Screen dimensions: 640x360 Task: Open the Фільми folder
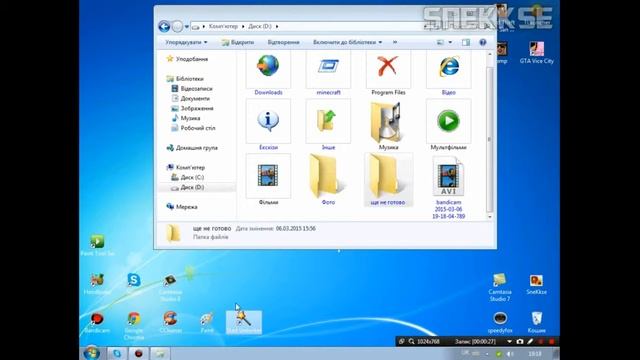(268, 180)
